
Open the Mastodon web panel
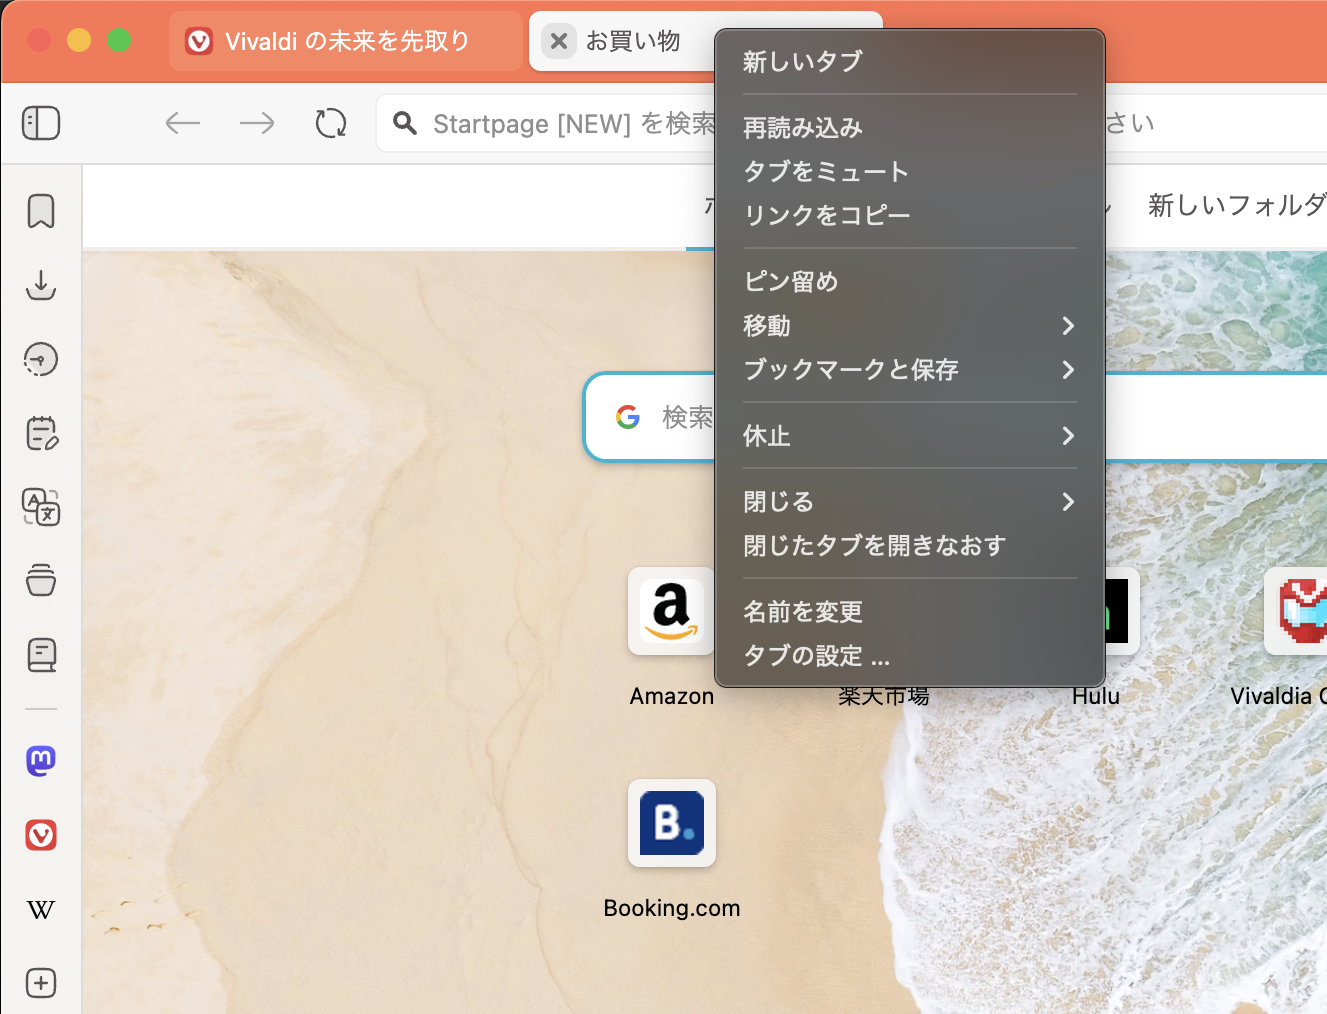click(40, 761)
